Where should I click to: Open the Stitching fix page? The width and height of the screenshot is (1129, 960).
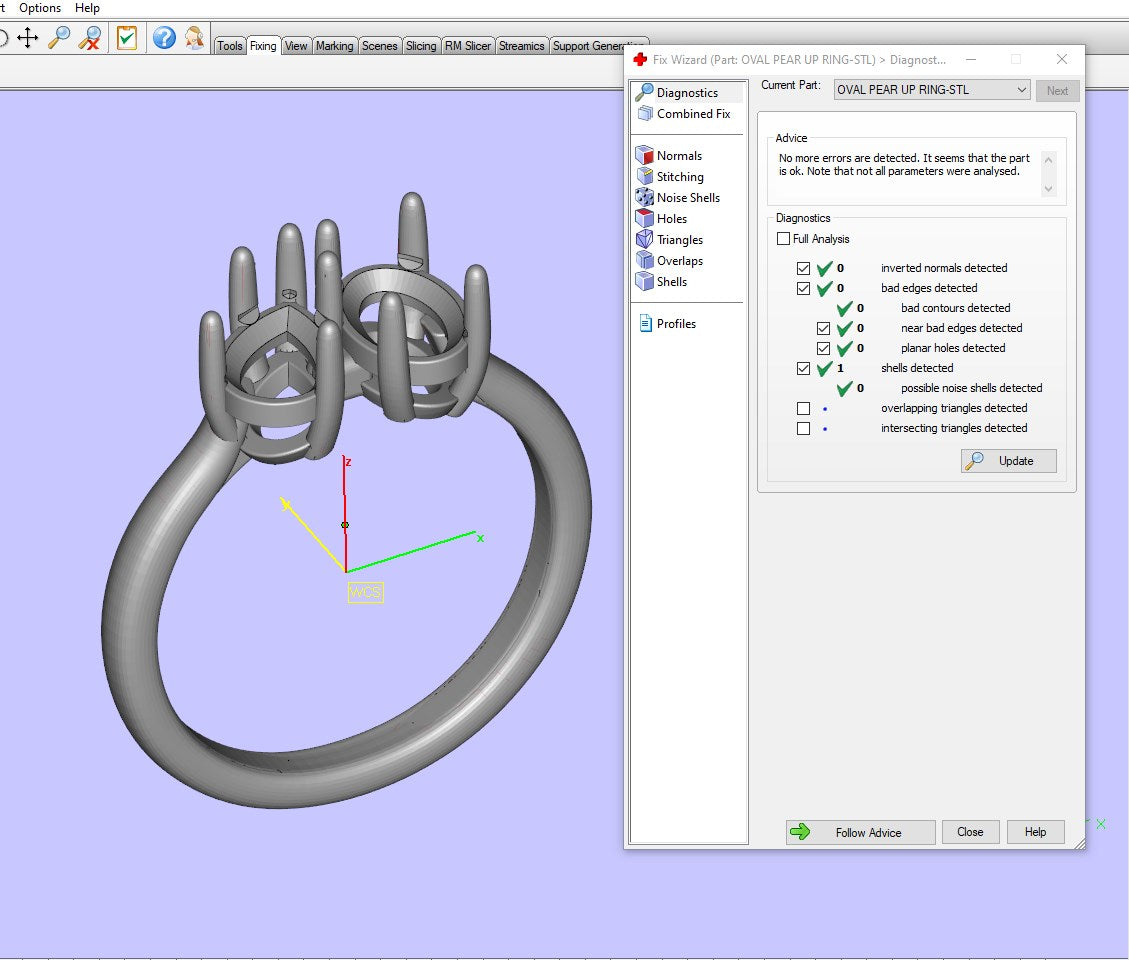(x=644, y=176)
